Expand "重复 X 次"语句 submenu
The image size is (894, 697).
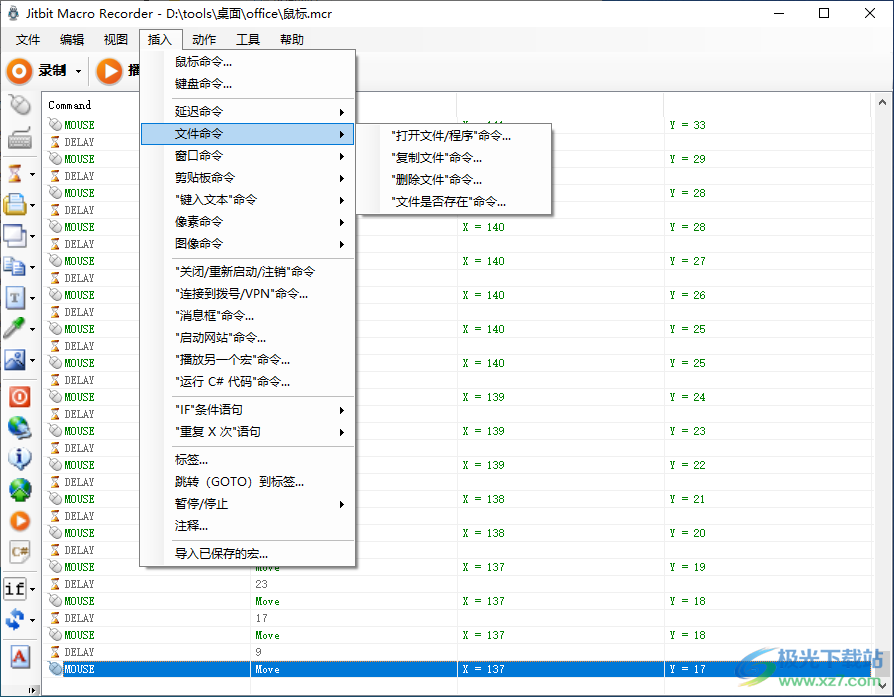(x=247, y=432)
